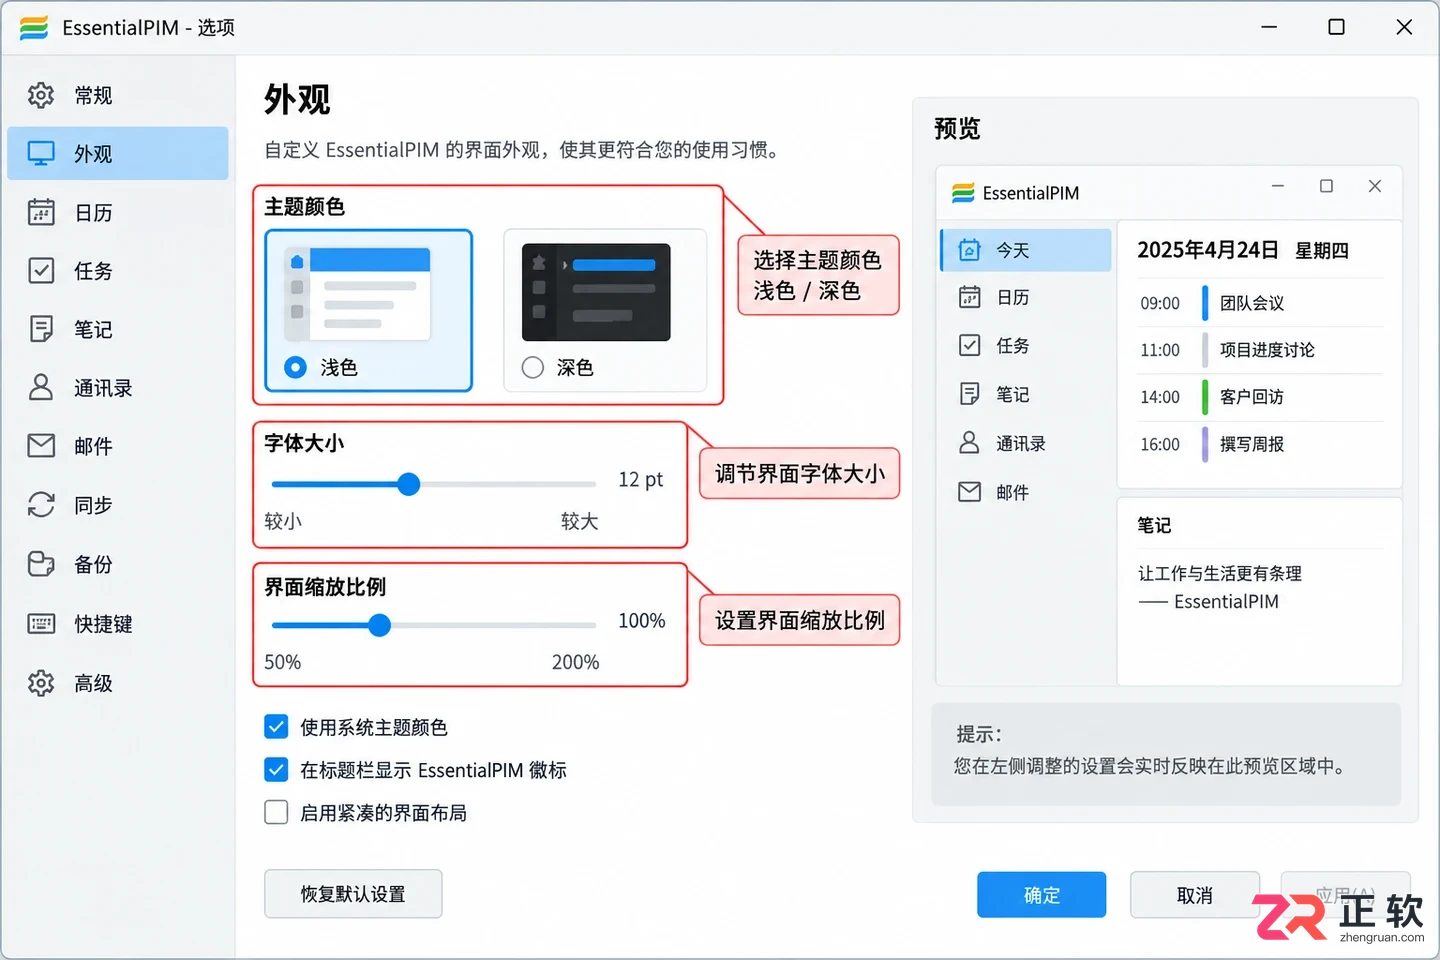Open the 同步 settings section
The width and height of the screenshot is (1440, 960).
118,504
